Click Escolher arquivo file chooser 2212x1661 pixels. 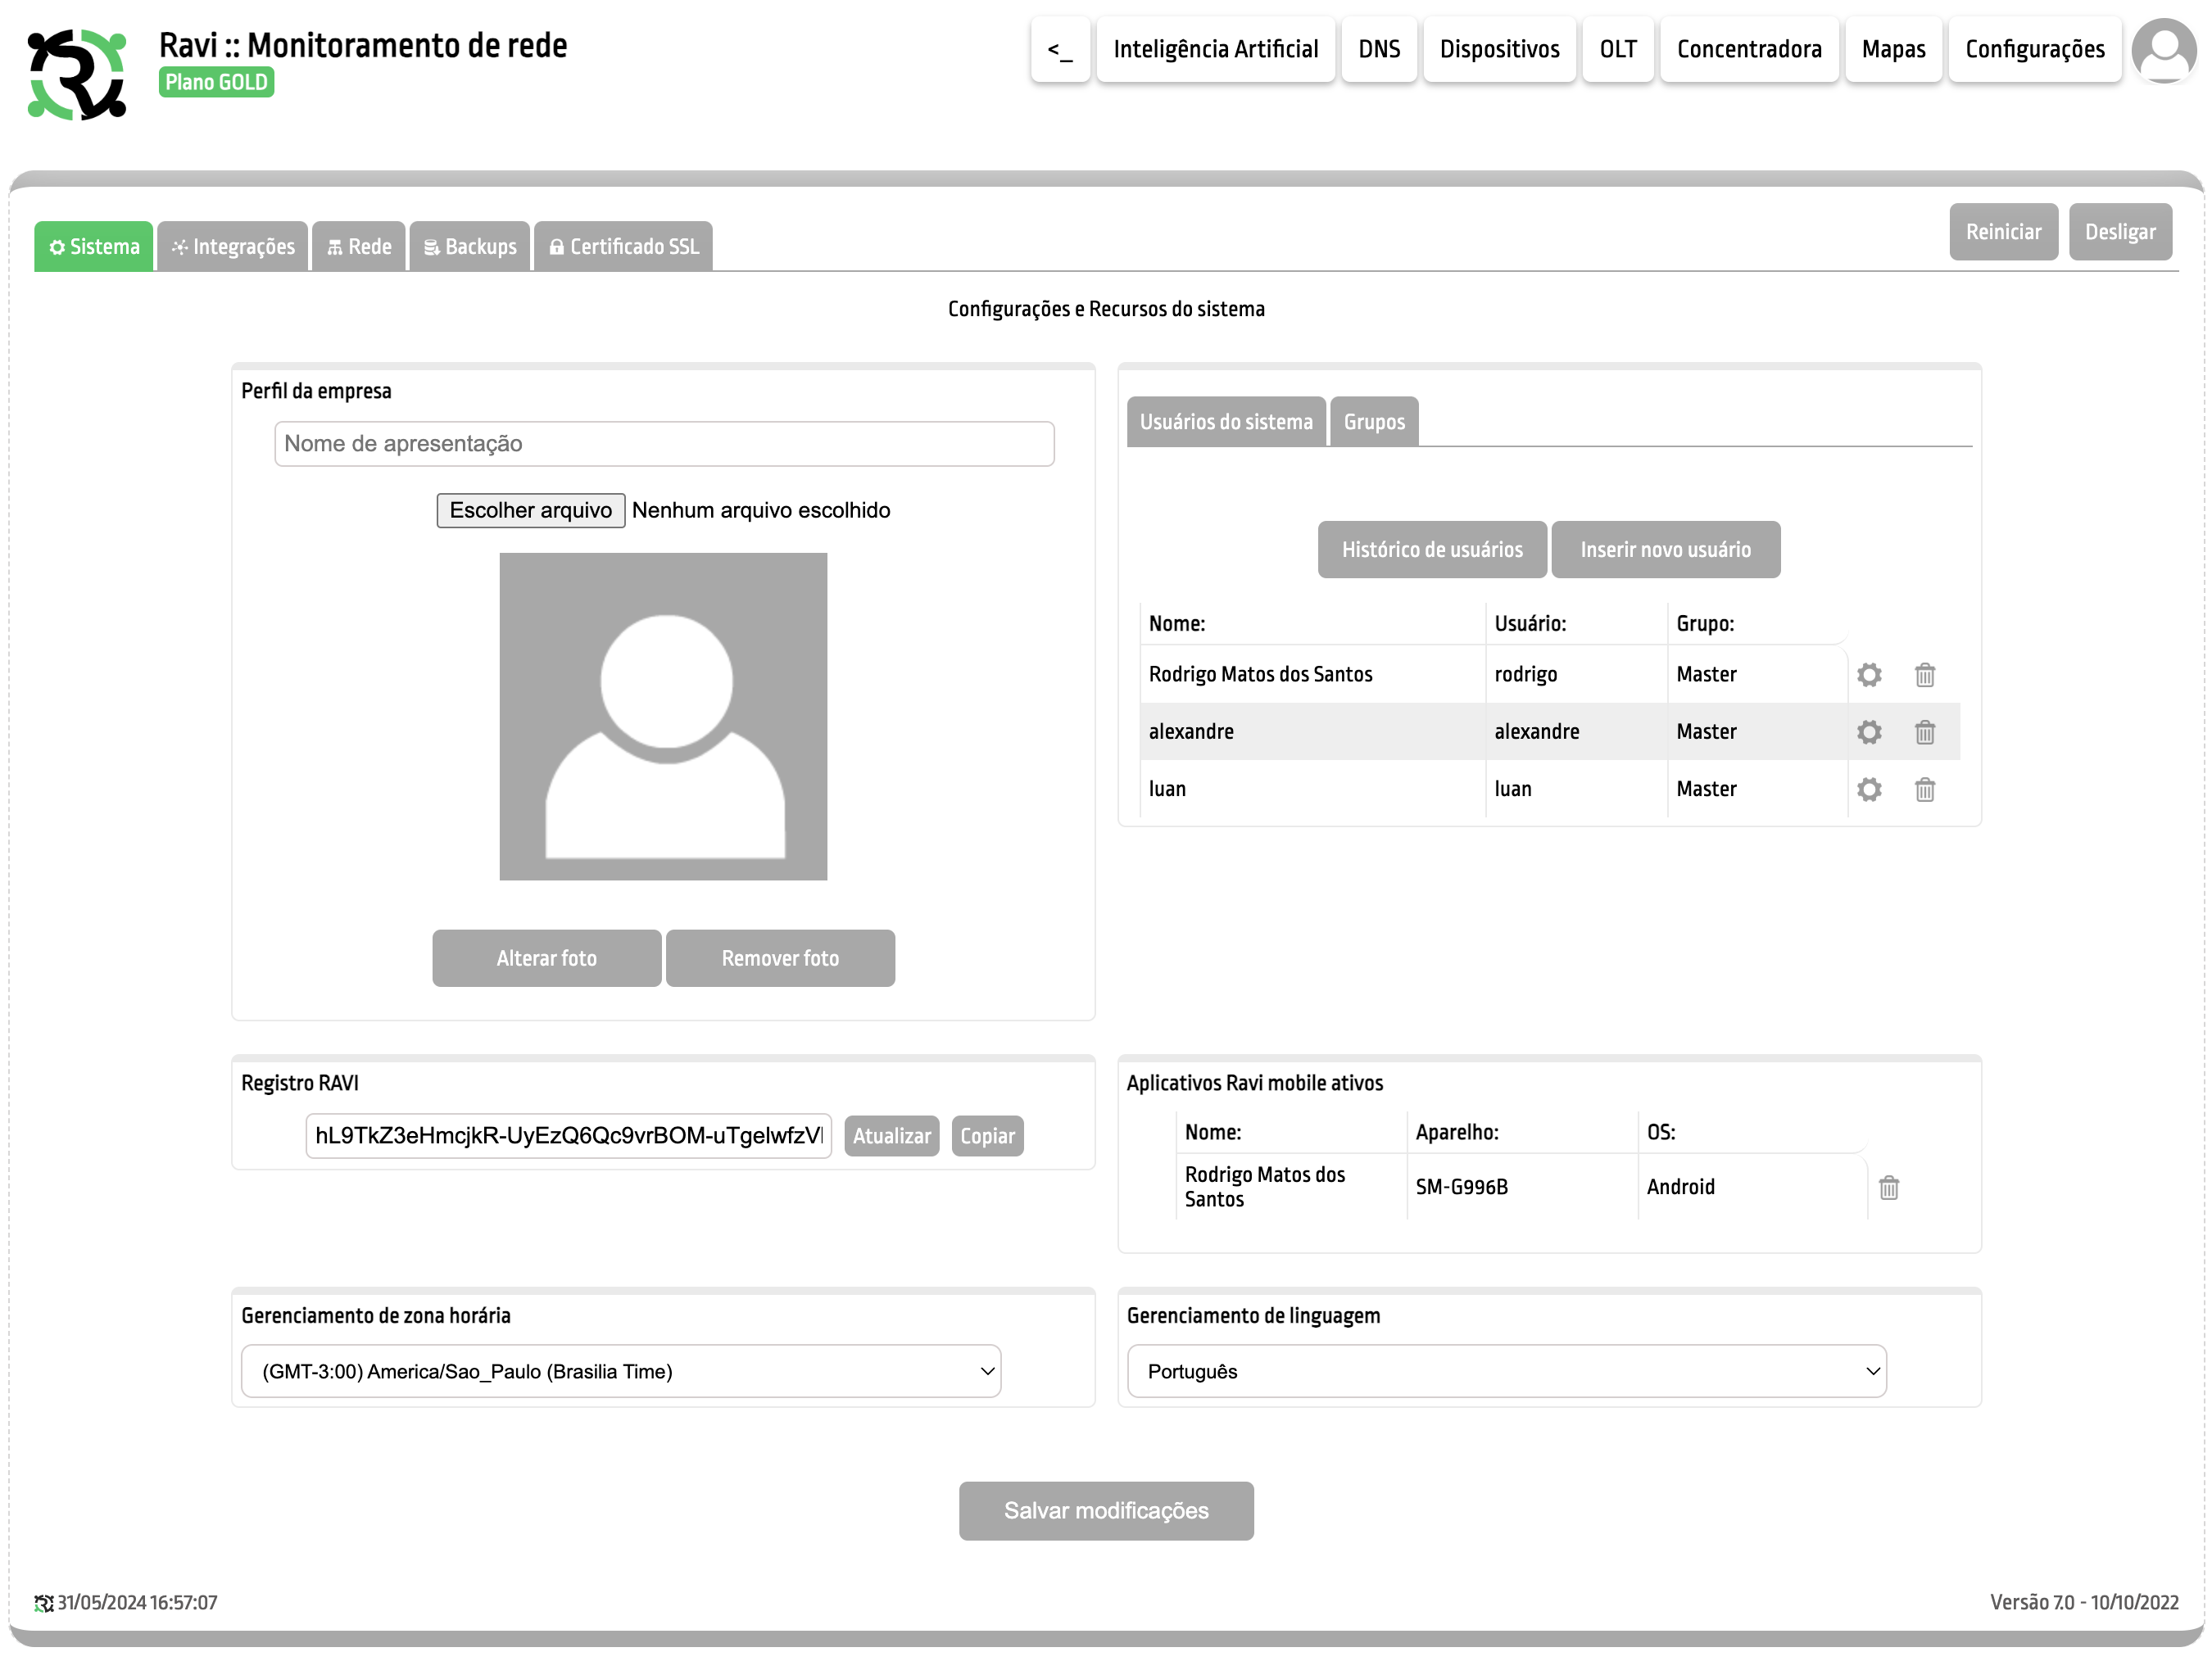[x=530, y=510]
